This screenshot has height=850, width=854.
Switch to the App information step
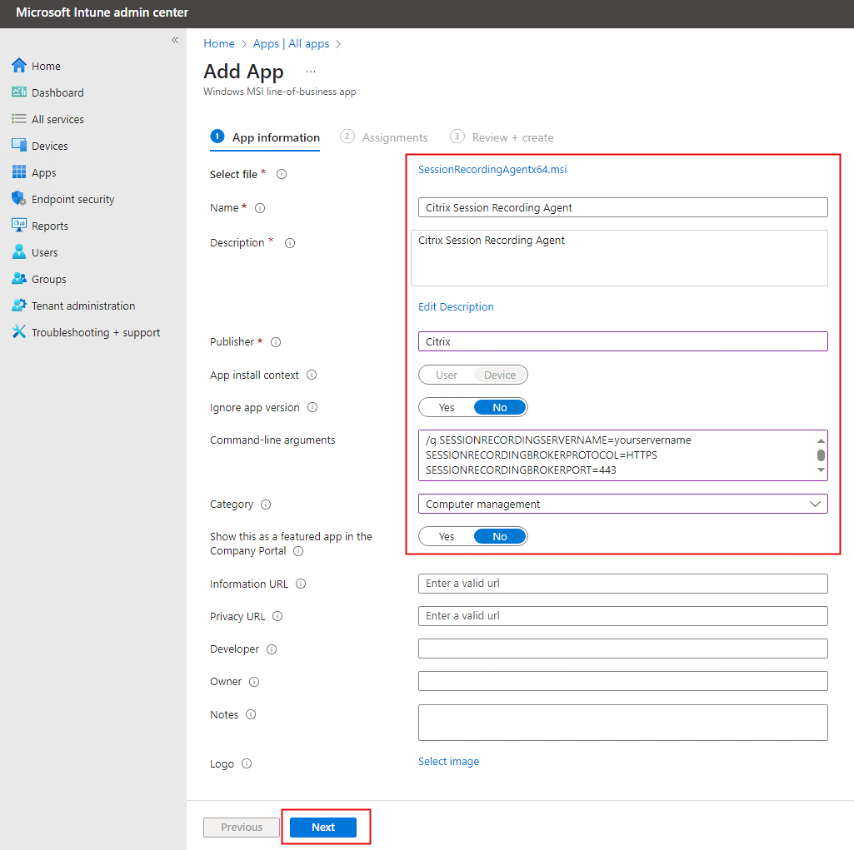[265, 137]
